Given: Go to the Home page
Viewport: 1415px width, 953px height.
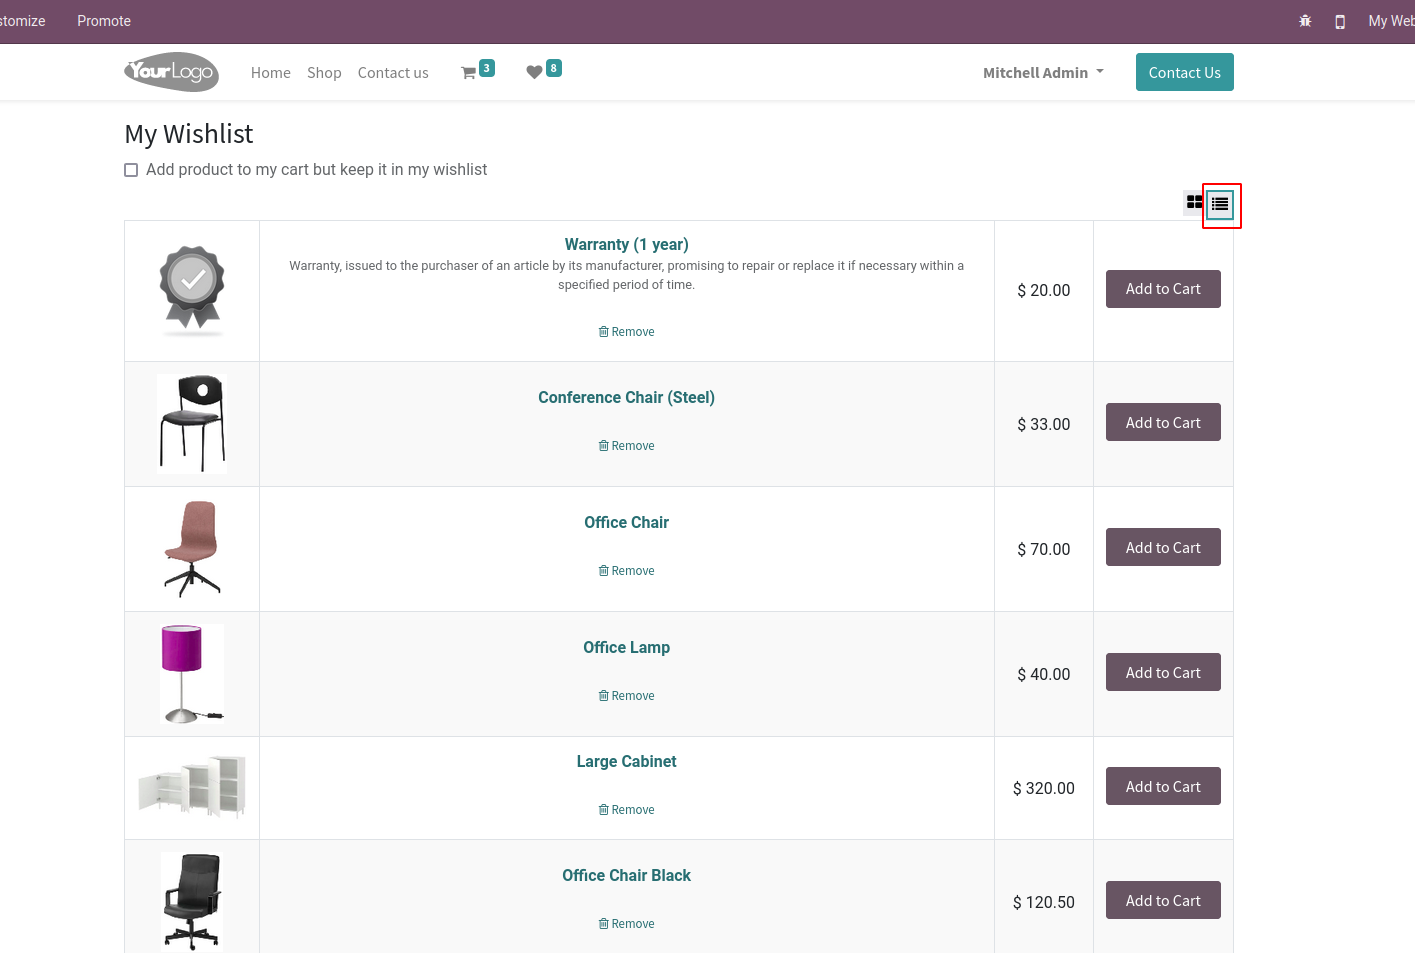Looking at the screenshot, I should [271, 73].
